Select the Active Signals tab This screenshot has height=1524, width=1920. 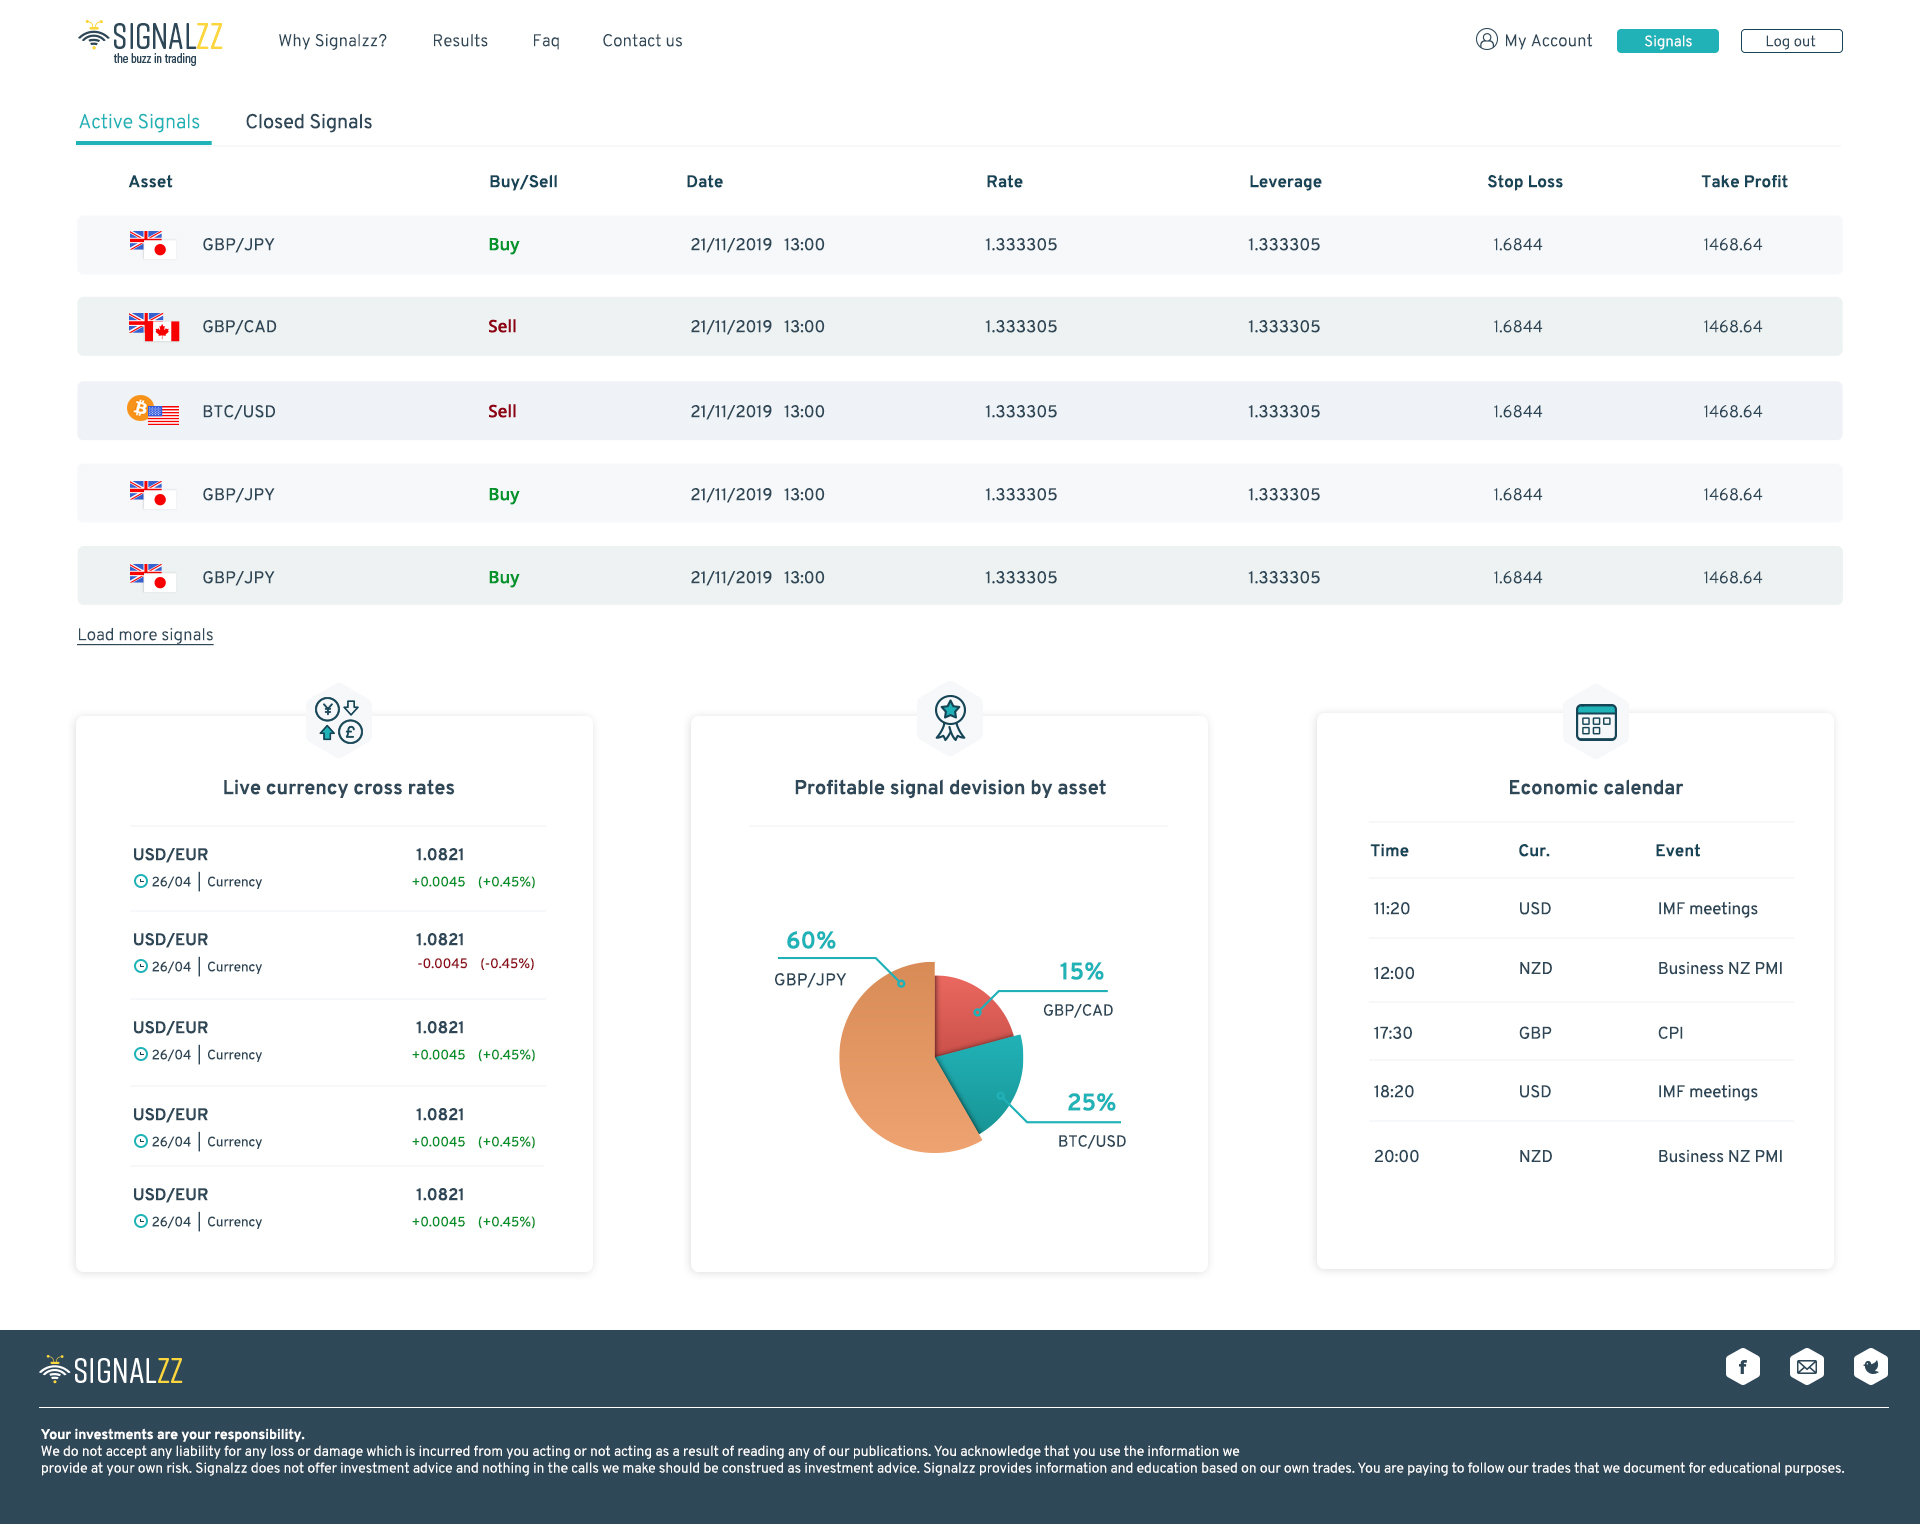140,122
